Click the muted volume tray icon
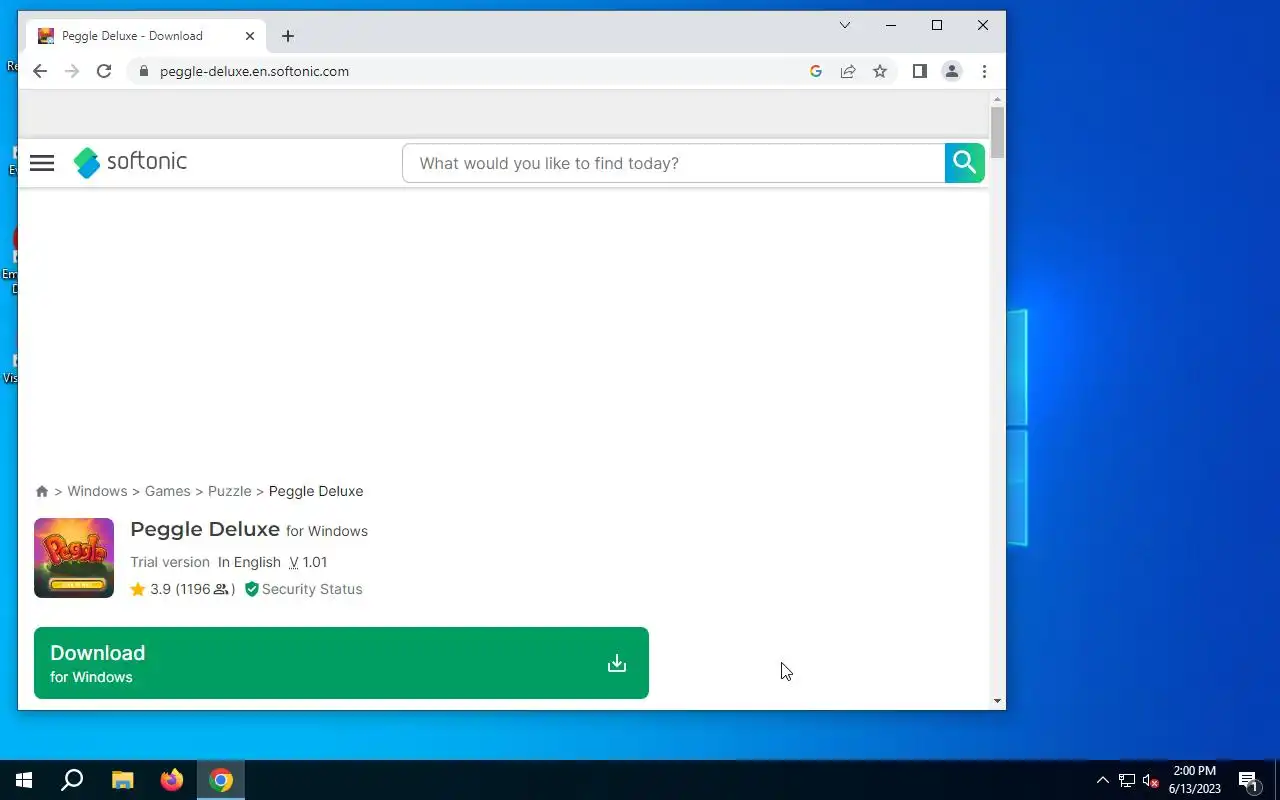Image resolution: width=1280 pixels, height=800 pixels. click(1151, 780)
